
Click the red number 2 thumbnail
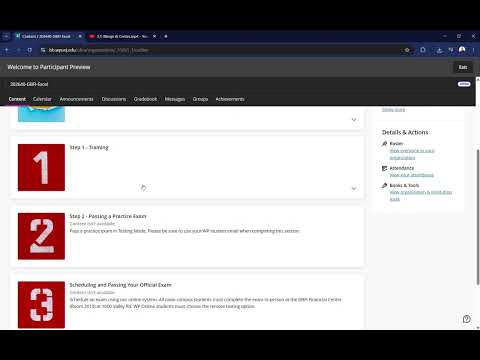point(41,236)
